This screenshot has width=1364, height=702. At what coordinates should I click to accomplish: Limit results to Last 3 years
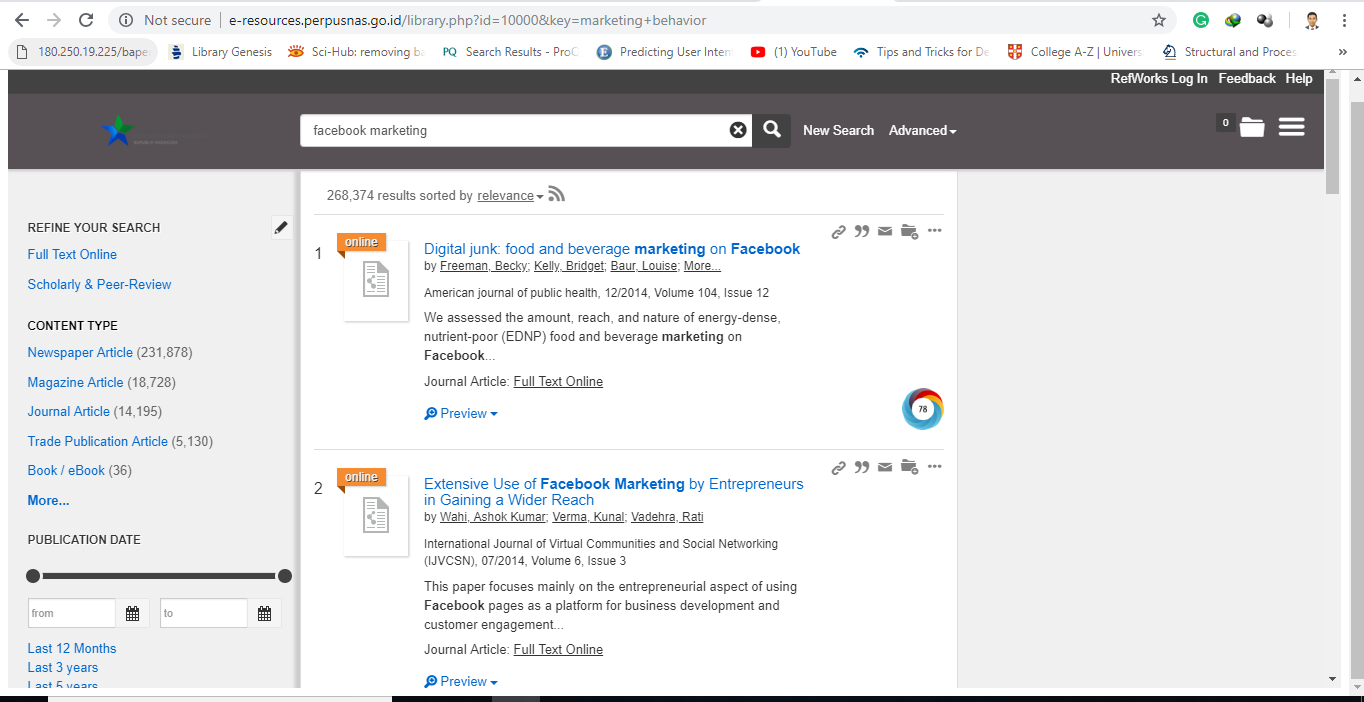coord(63,667)
